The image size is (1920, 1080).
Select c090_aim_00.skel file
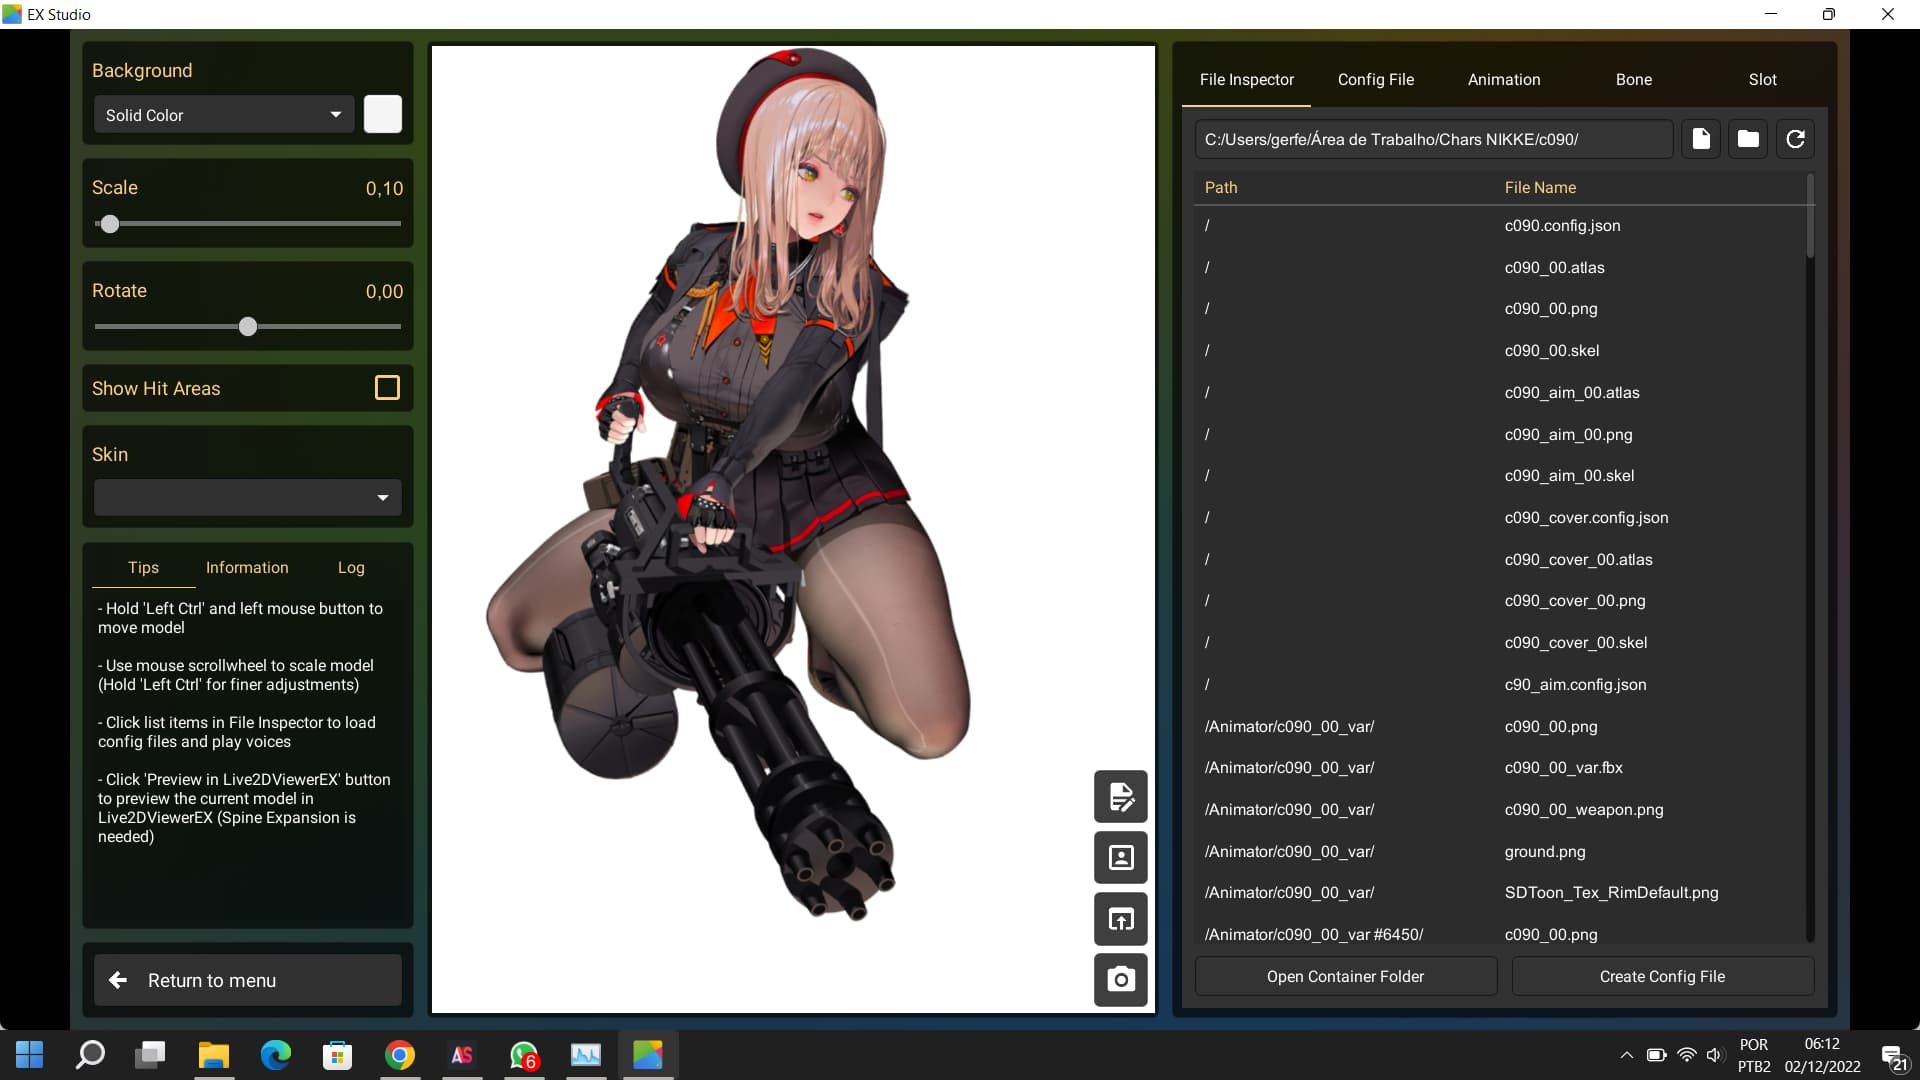point(1499,476)
